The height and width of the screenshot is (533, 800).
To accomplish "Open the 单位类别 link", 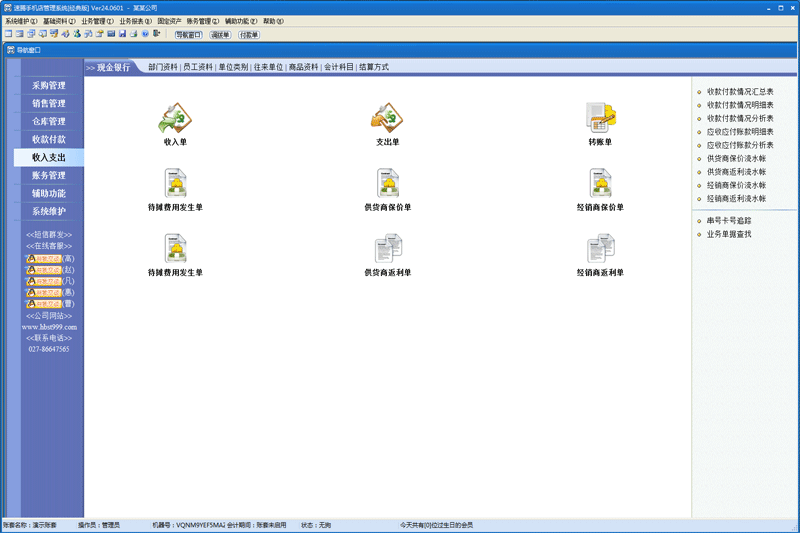I will pyautogui.click(x=233, y=67).
